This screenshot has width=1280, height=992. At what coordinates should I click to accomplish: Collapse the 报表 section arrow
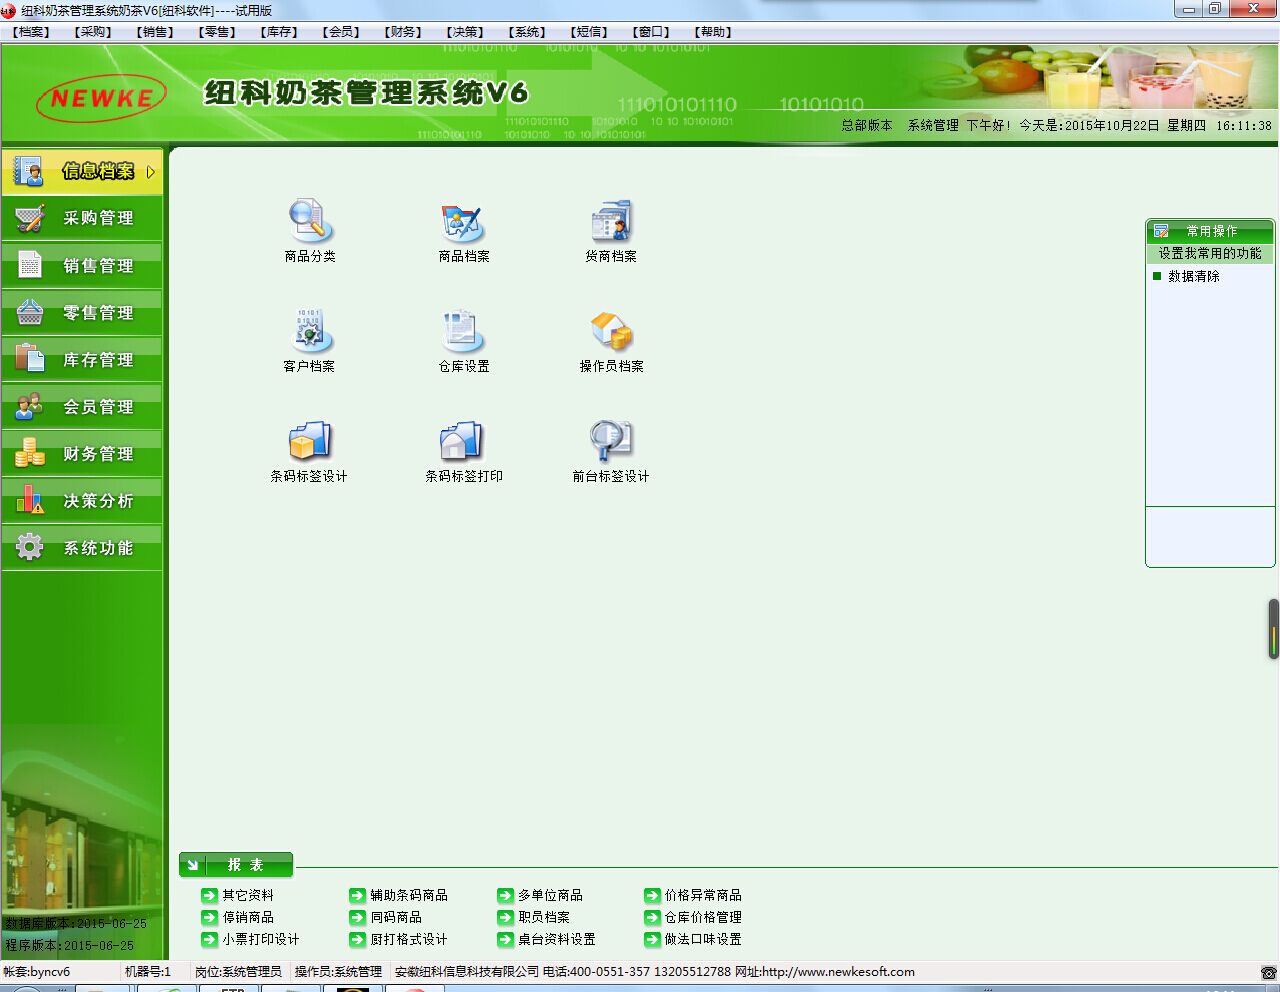[x=193, y=865]
